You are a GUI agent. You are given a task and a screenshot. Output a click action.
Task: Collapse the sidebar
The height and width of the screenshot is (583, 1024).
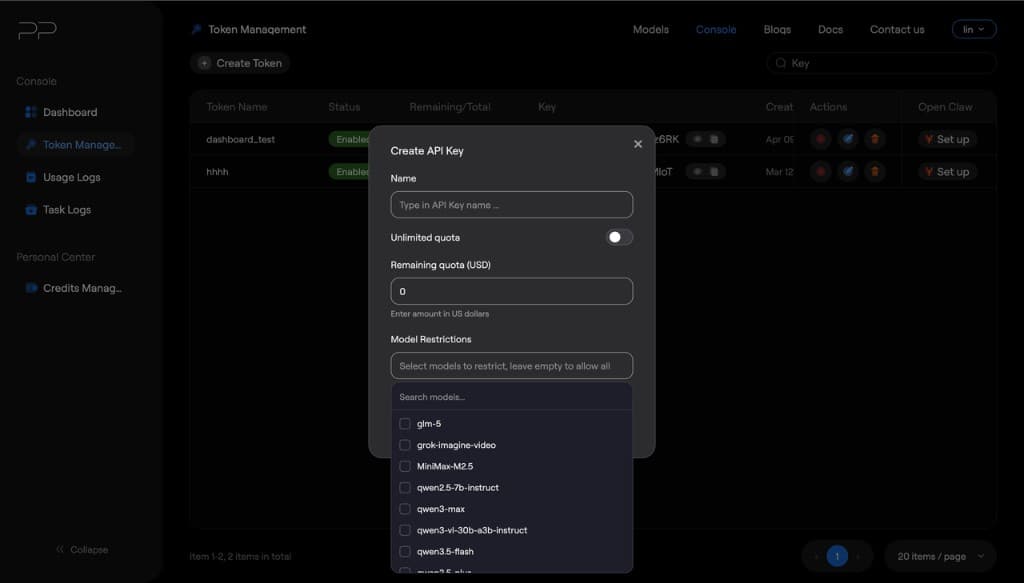tap(82, 550)
